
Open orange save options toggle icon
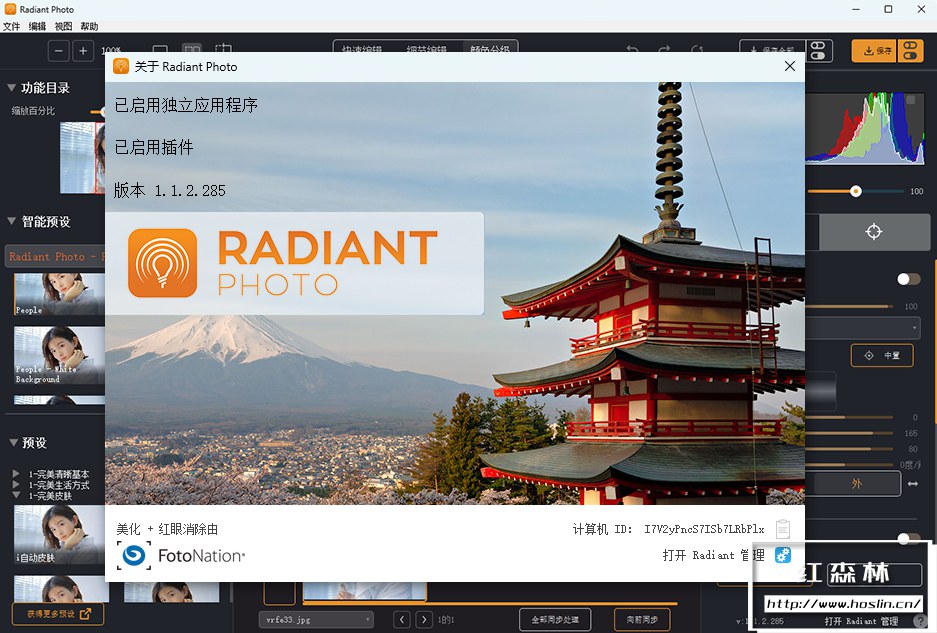910,50
